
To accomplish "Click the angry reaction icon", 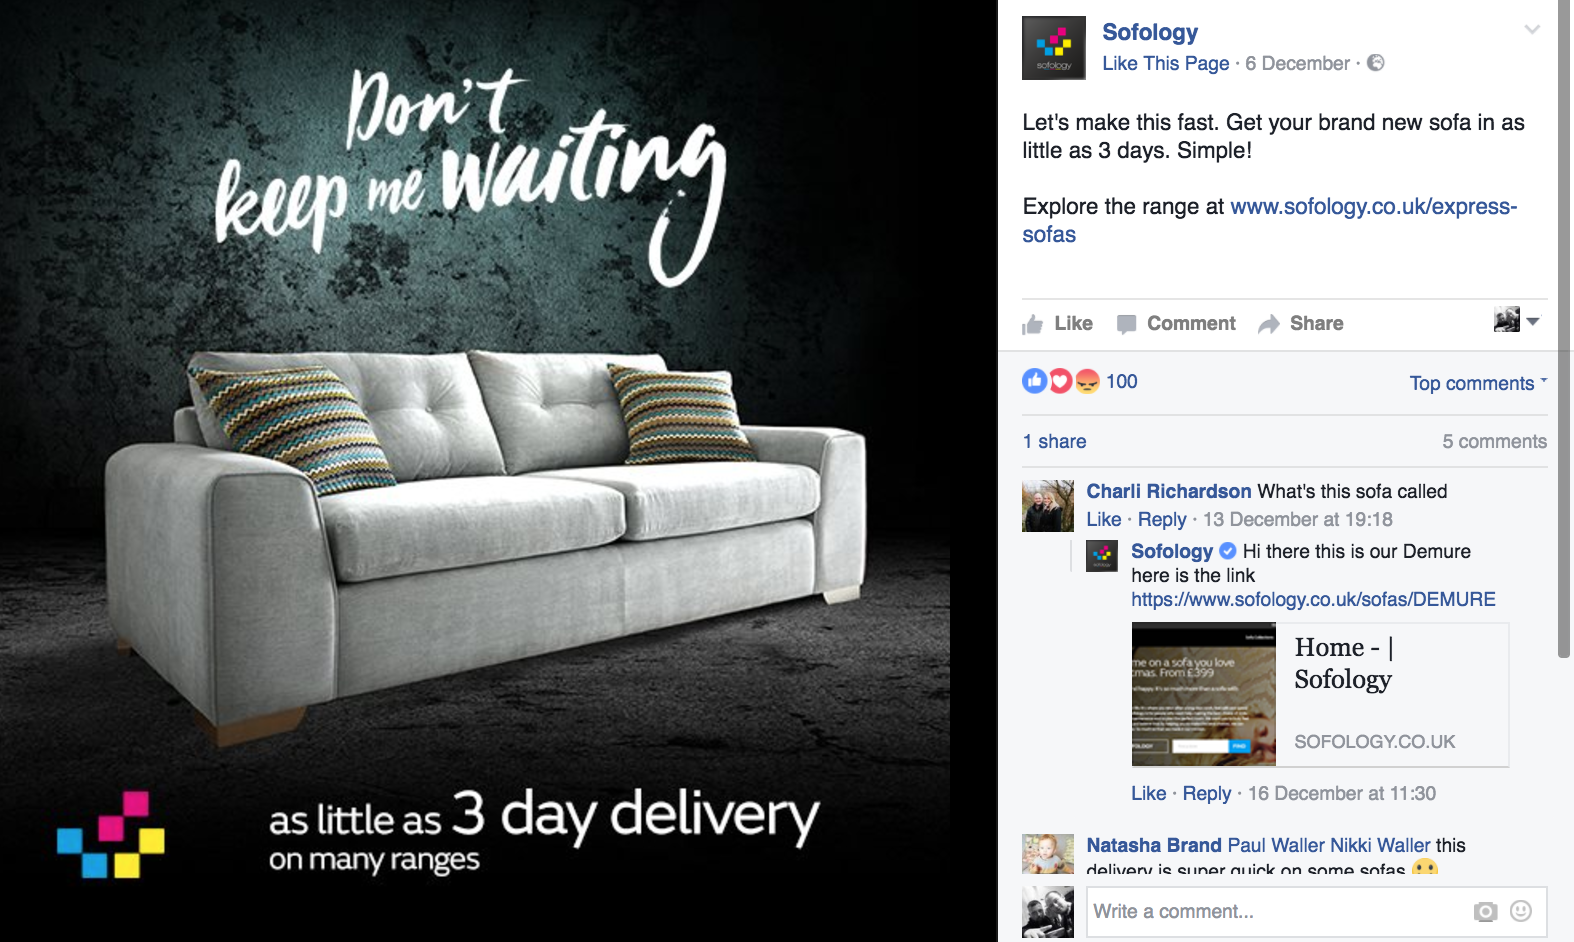I will click(1087, 381).
